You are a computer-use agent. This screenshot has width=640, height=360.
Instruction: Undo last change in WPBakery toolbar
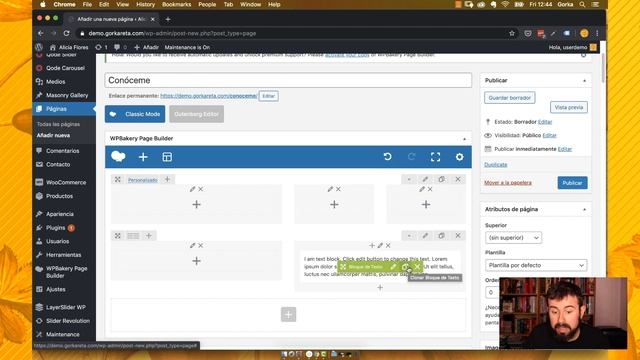[387, 157]
